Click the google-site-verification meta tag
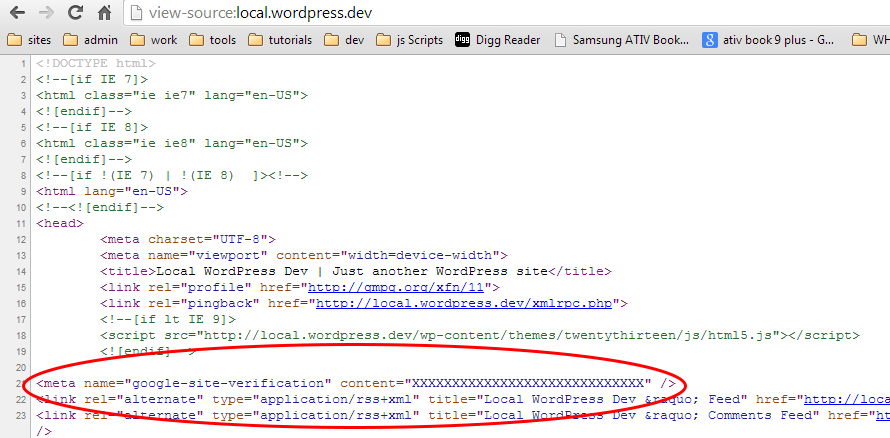Viewport: 890px width, 438px height. point(356,383)
